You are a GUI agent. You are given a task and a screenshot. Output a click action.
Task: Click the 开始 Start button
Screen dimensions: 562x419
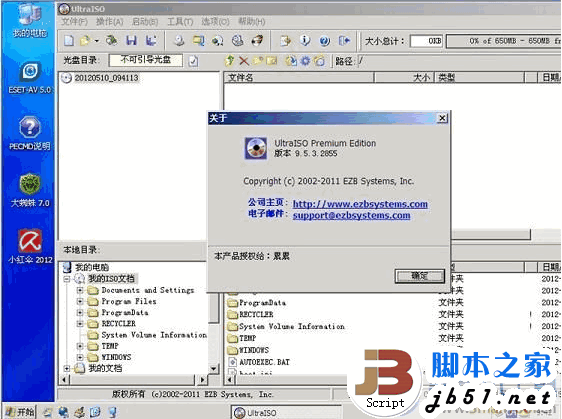(20, 412)
